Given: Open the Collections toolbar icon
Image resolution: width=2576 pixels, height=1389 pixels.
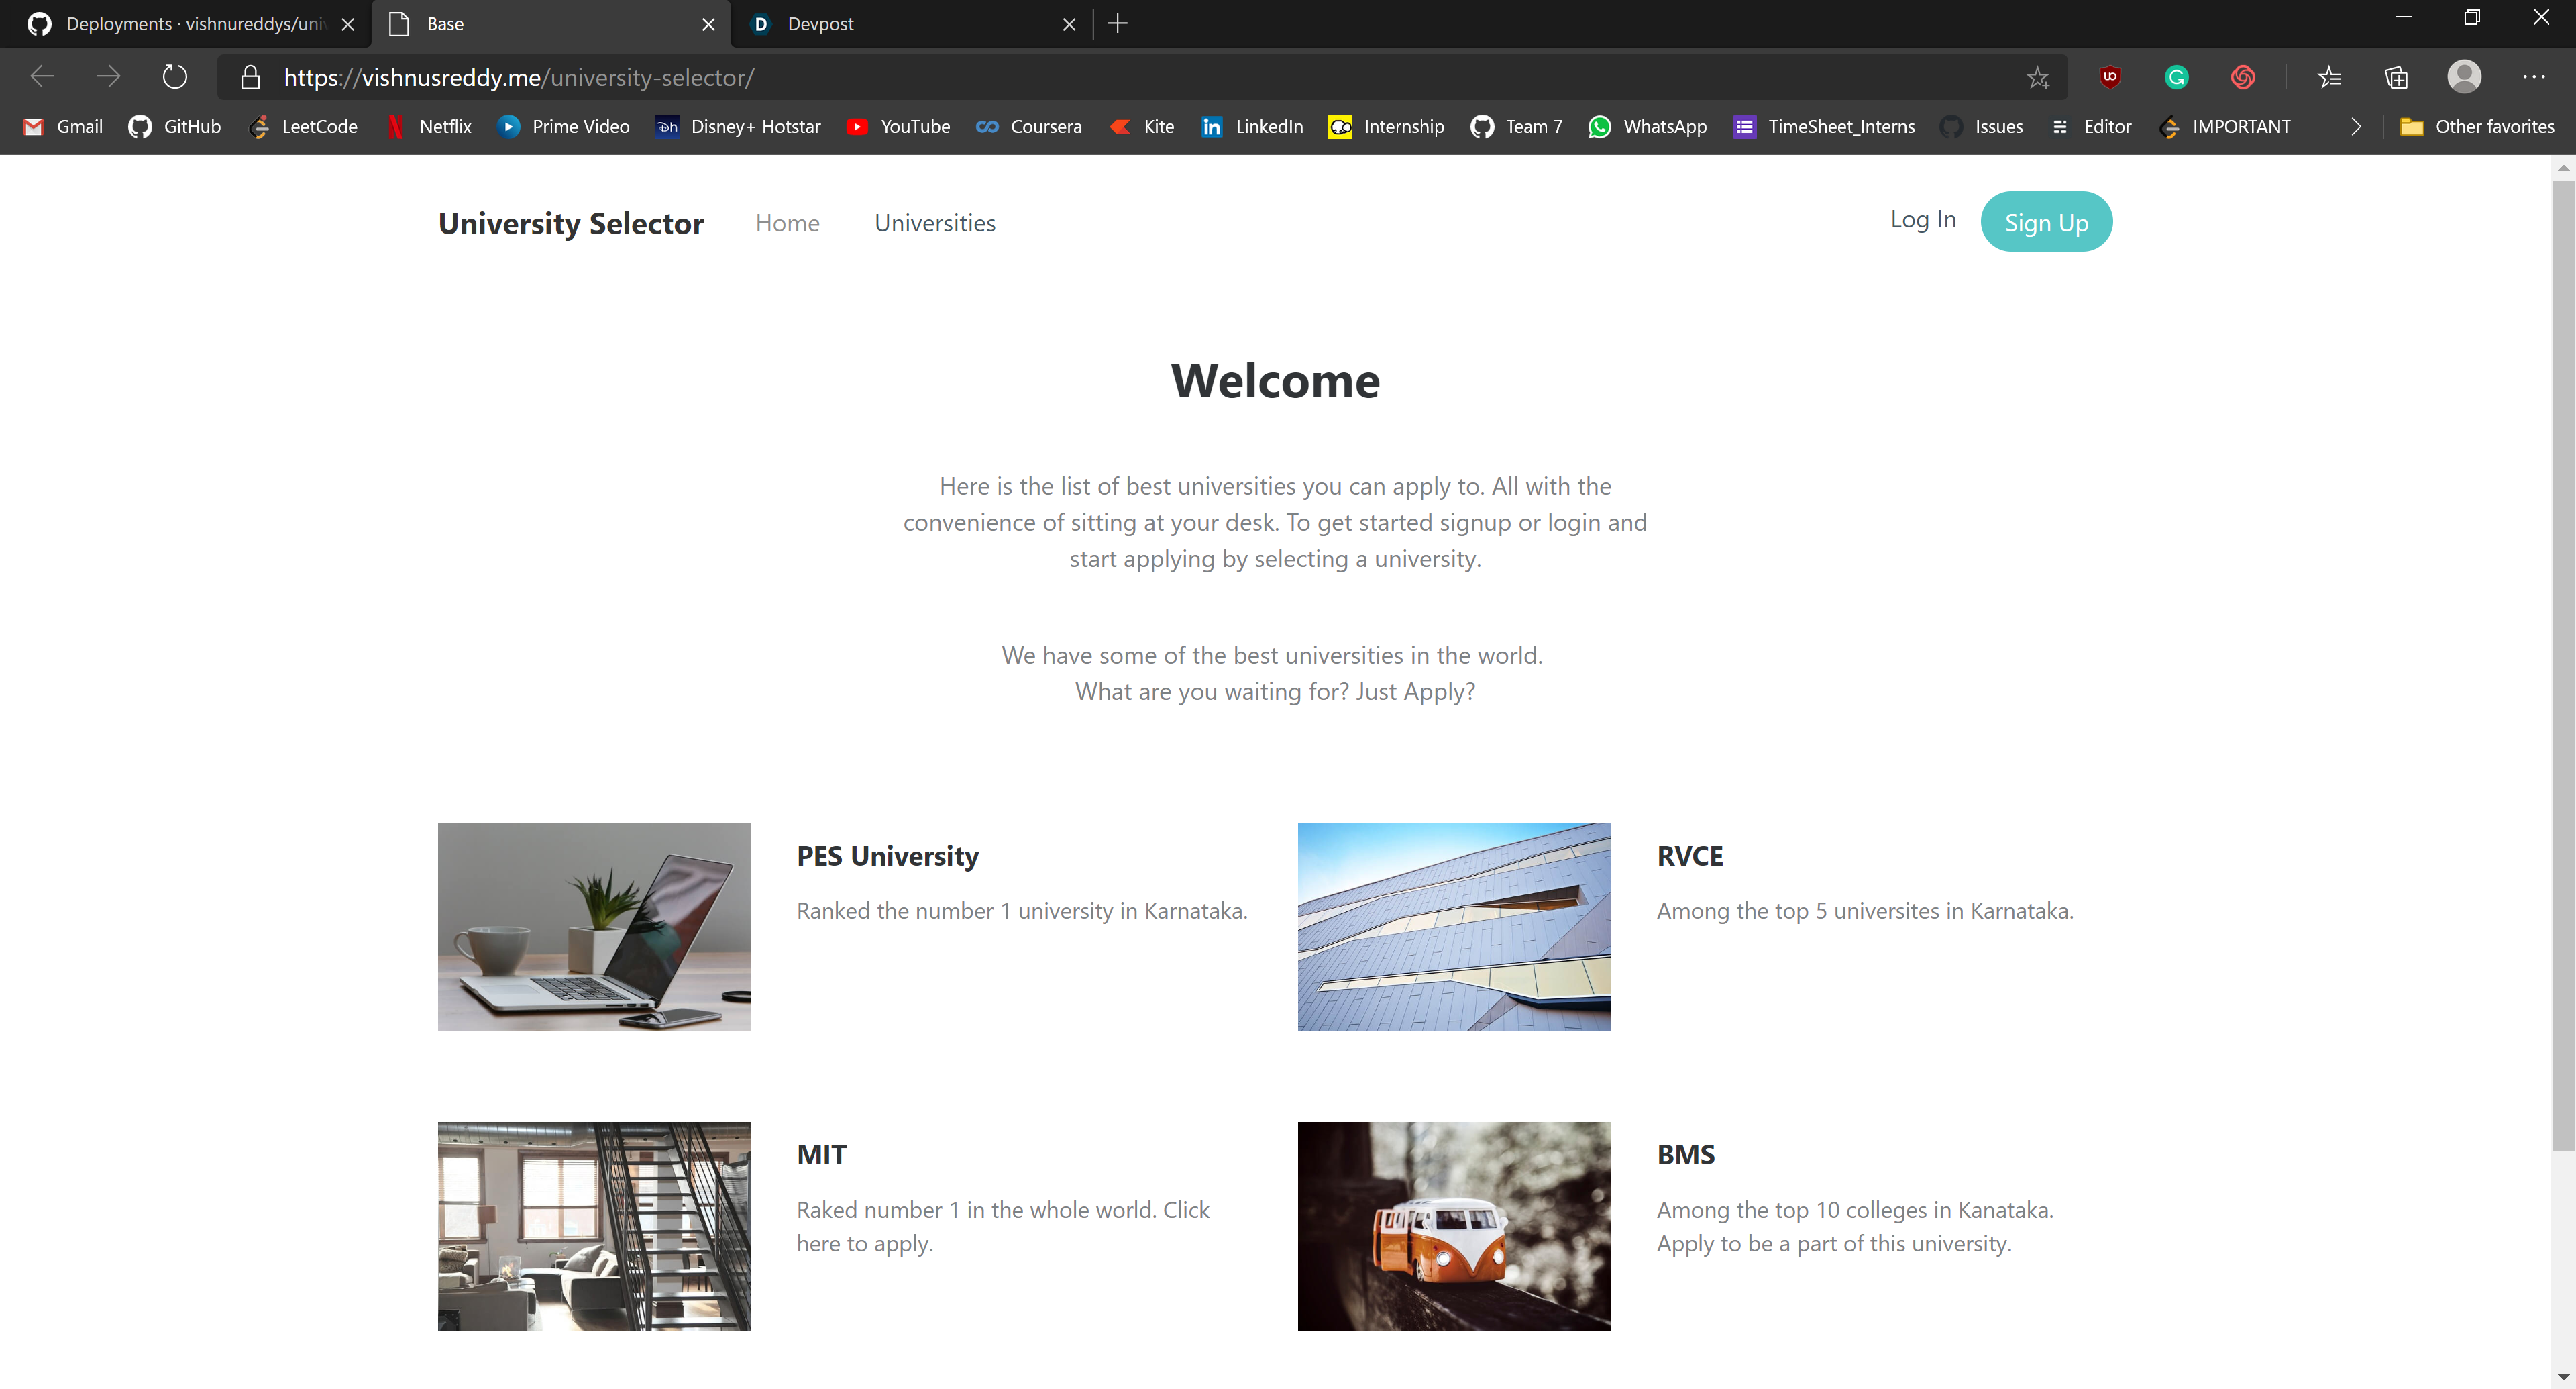Looking at the screenshot, I should (2396, 77).
